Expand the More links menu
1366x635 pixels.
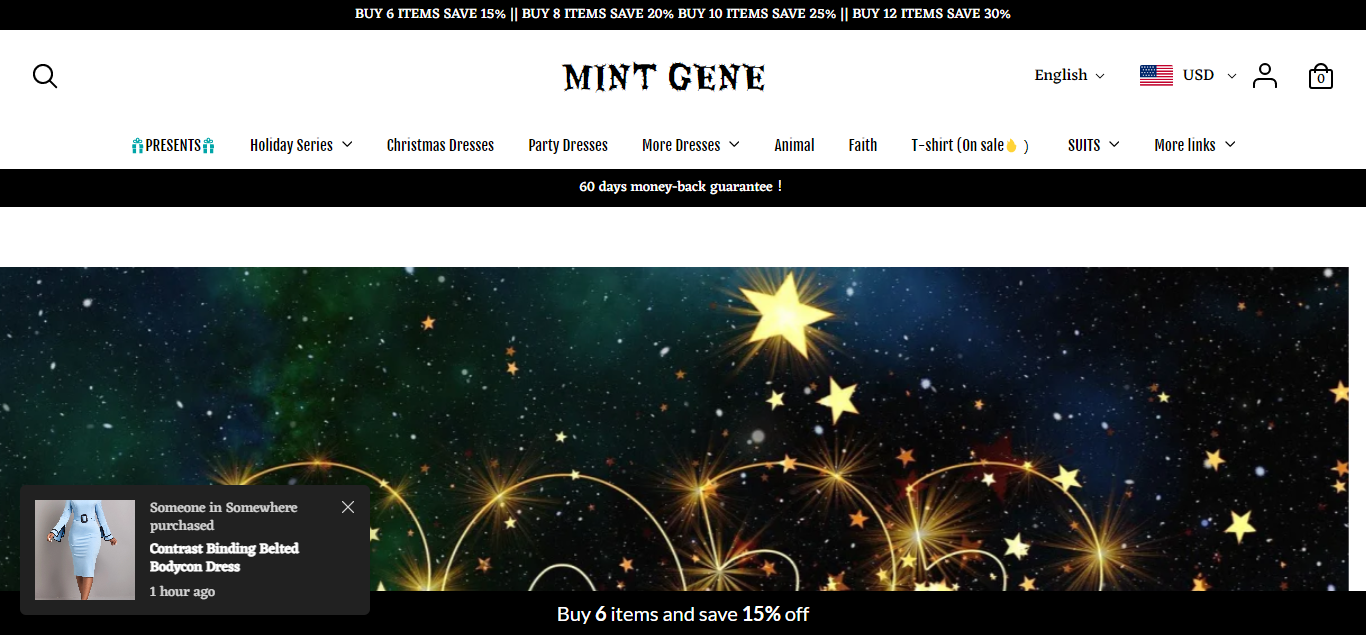[x=1195, y=145]
